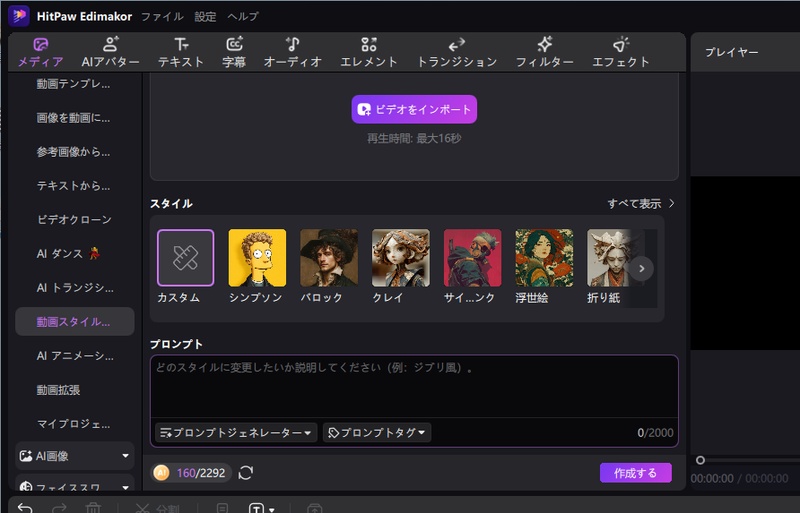Click the プレイヤー panel title

[732, 52]
